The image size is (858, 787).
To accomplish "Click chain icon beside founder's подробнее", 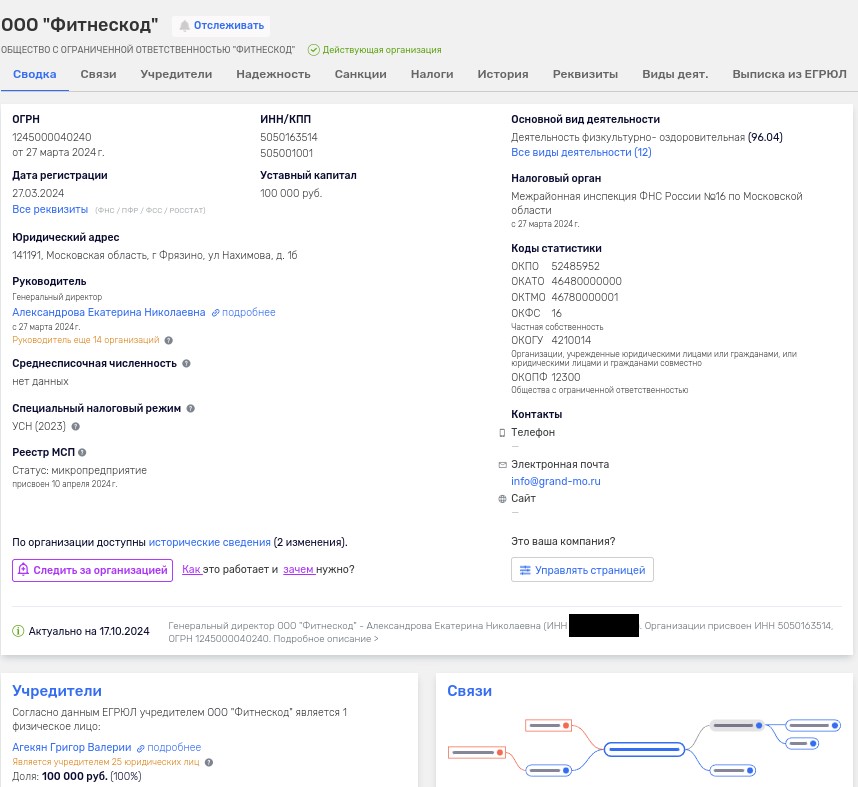I will pos(141,748).
